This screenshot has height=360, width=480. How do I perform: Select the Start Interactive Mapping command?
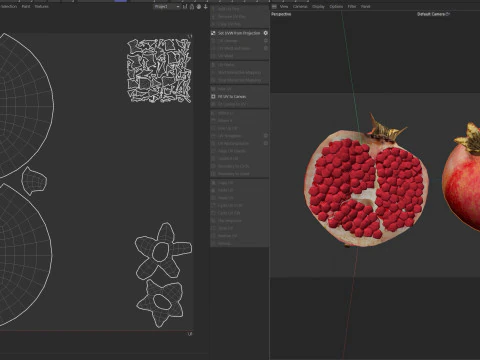pyautogui.click(x=239, y=72)
